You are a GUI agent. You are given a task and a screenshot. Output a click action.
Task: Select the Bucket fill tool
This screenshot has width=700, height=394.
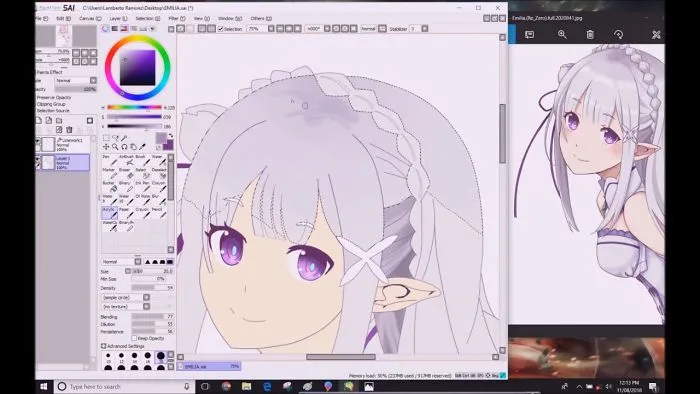[x=109, y=186]
